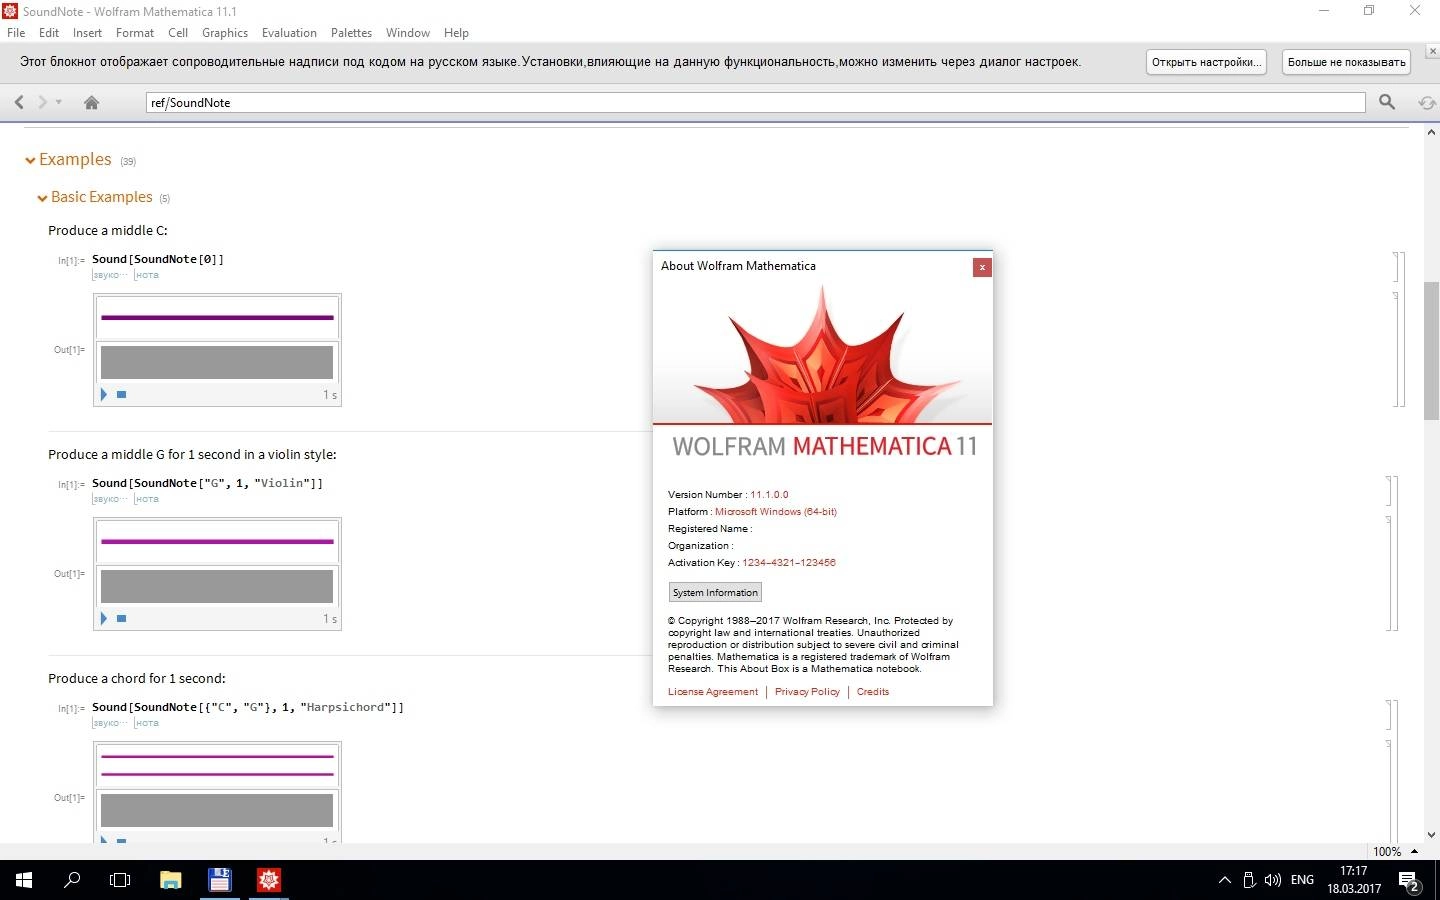Open the 100% magnification dropdown
This screenshot has width=1440, height=900.
point(1395,851)
